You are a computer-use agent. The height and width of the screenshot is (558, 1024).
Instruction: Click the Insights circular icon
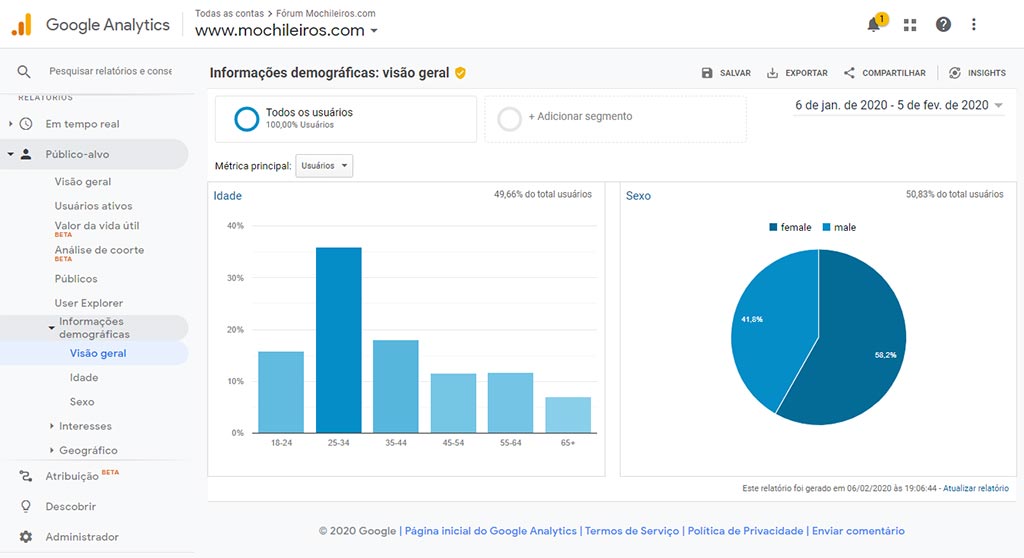(955, 73)
